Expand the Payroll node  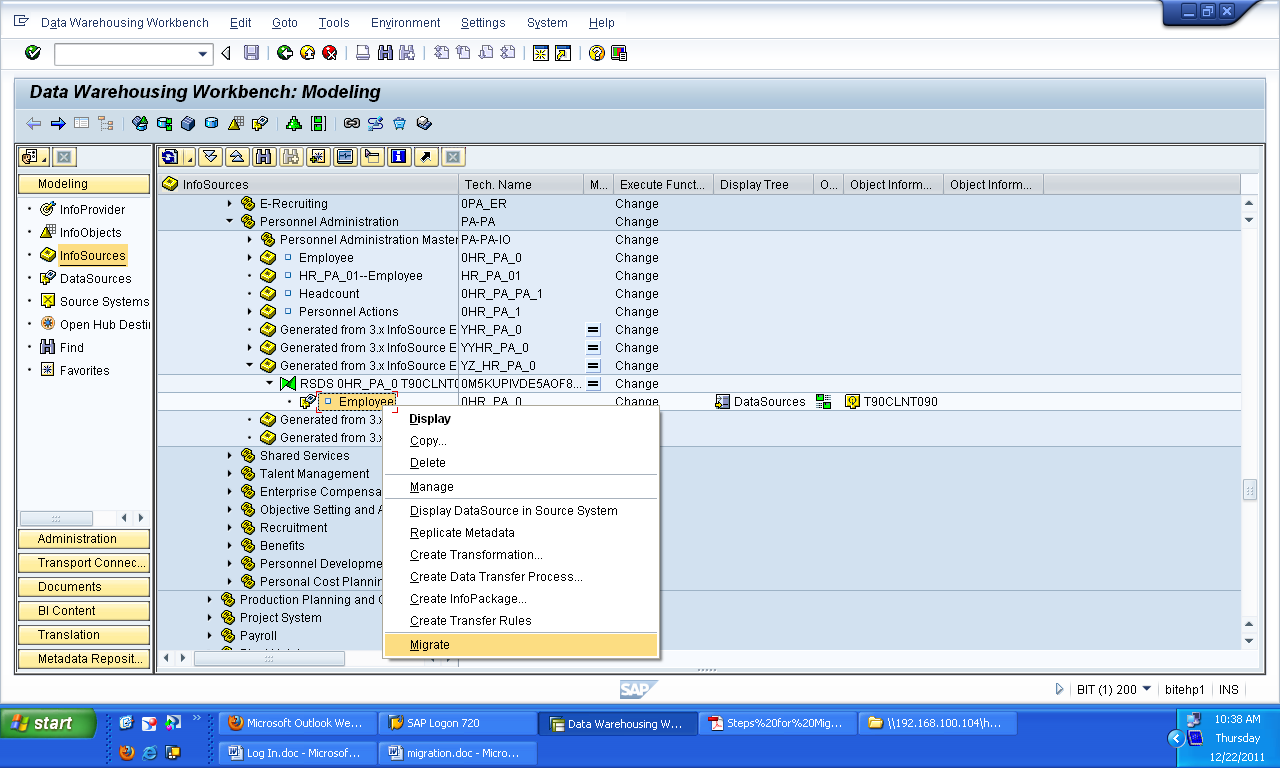pos(209,636)
